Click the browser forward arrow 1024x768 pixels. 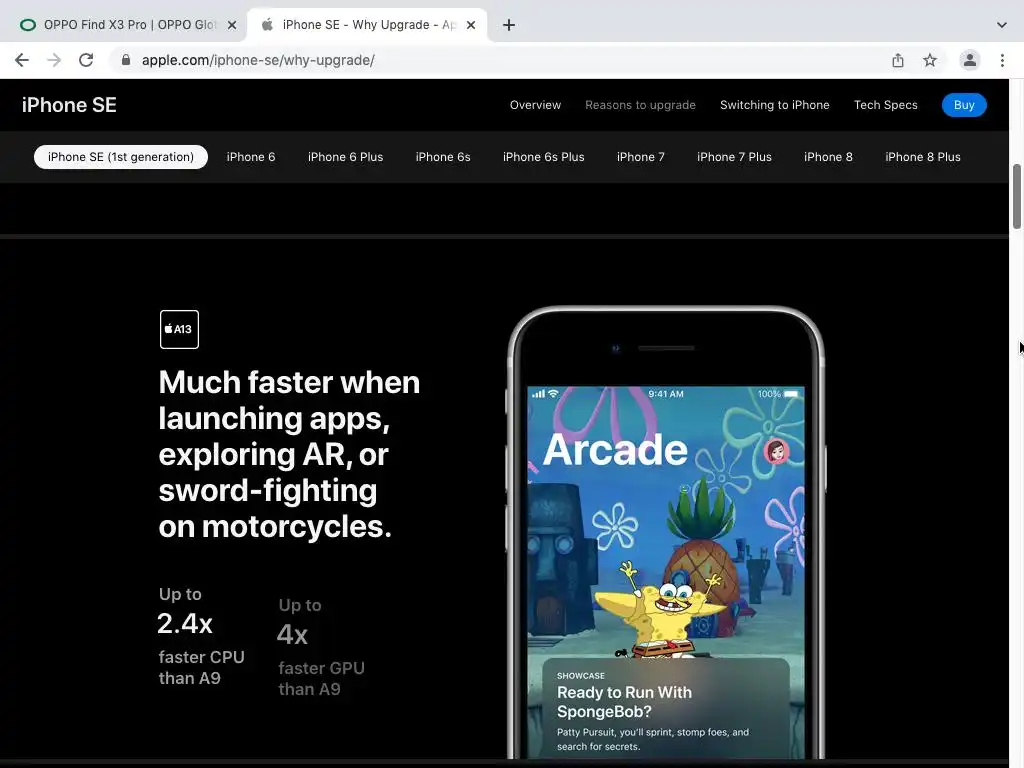pyautogui.click(x=54, y=60)
